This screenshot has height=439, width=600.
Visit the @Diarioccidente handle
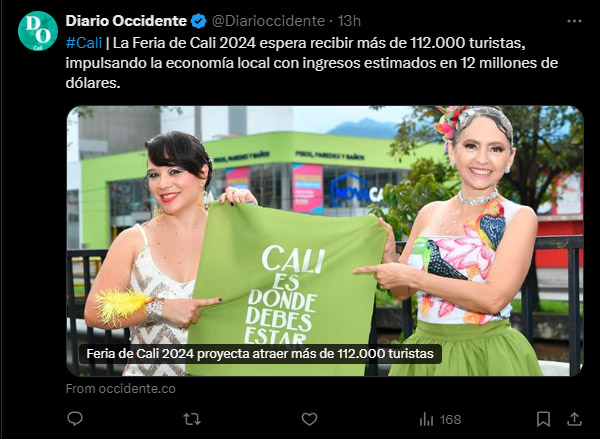[268, 21]
